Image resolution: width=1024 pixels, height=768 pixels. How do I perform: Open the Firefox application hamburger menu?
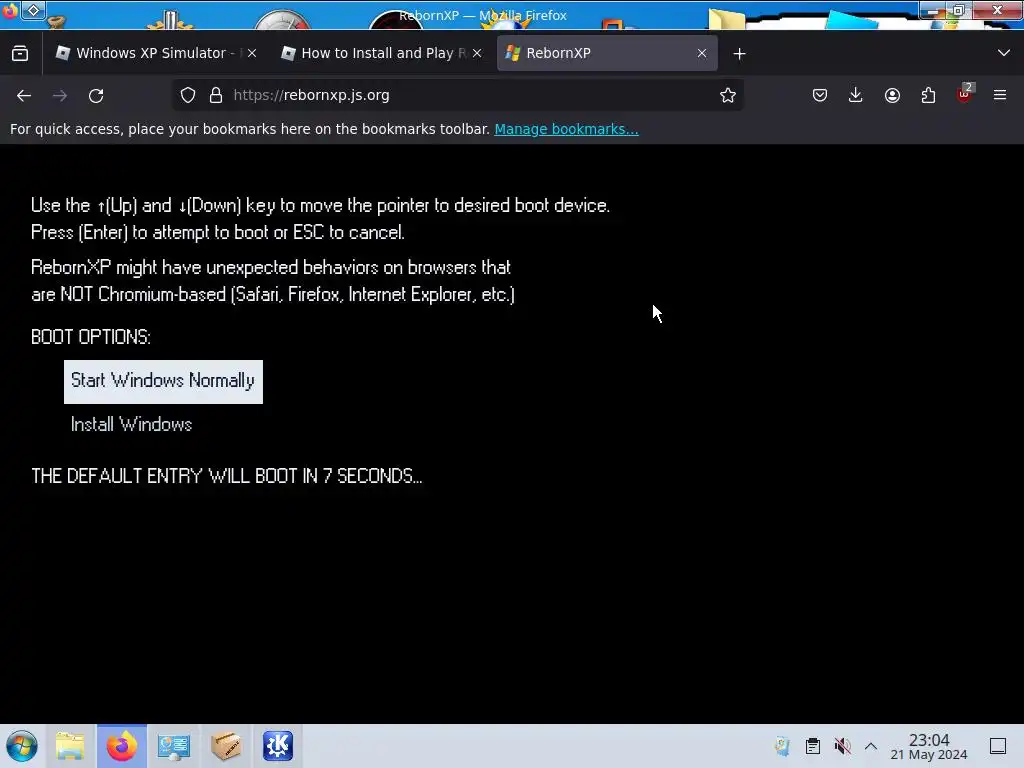[x=1000, y=95]
